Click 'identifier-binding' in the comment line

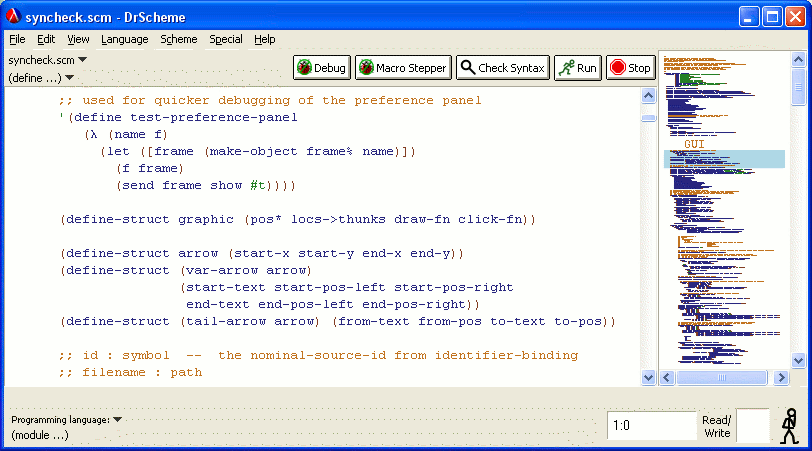[x=506, y=355]
